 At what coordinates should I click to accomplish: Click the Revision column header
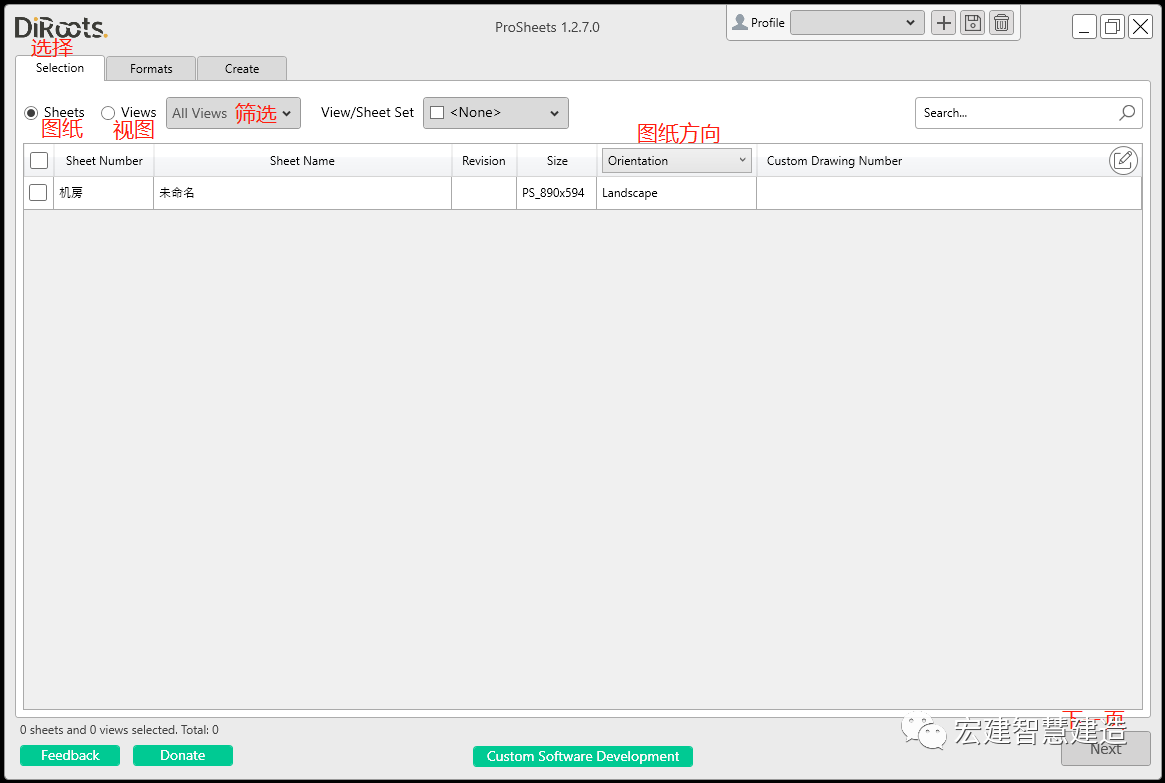click(484, 160)
